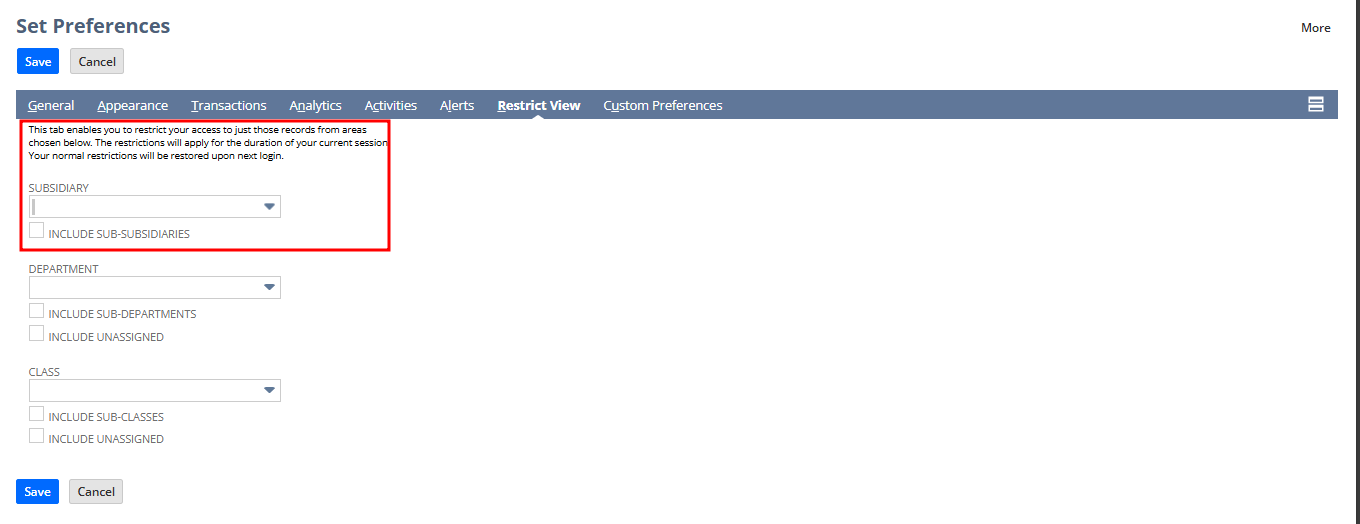Expand the Department dropdown list
The width and height of the screenshot is (1360, 524).
(269, 288)
